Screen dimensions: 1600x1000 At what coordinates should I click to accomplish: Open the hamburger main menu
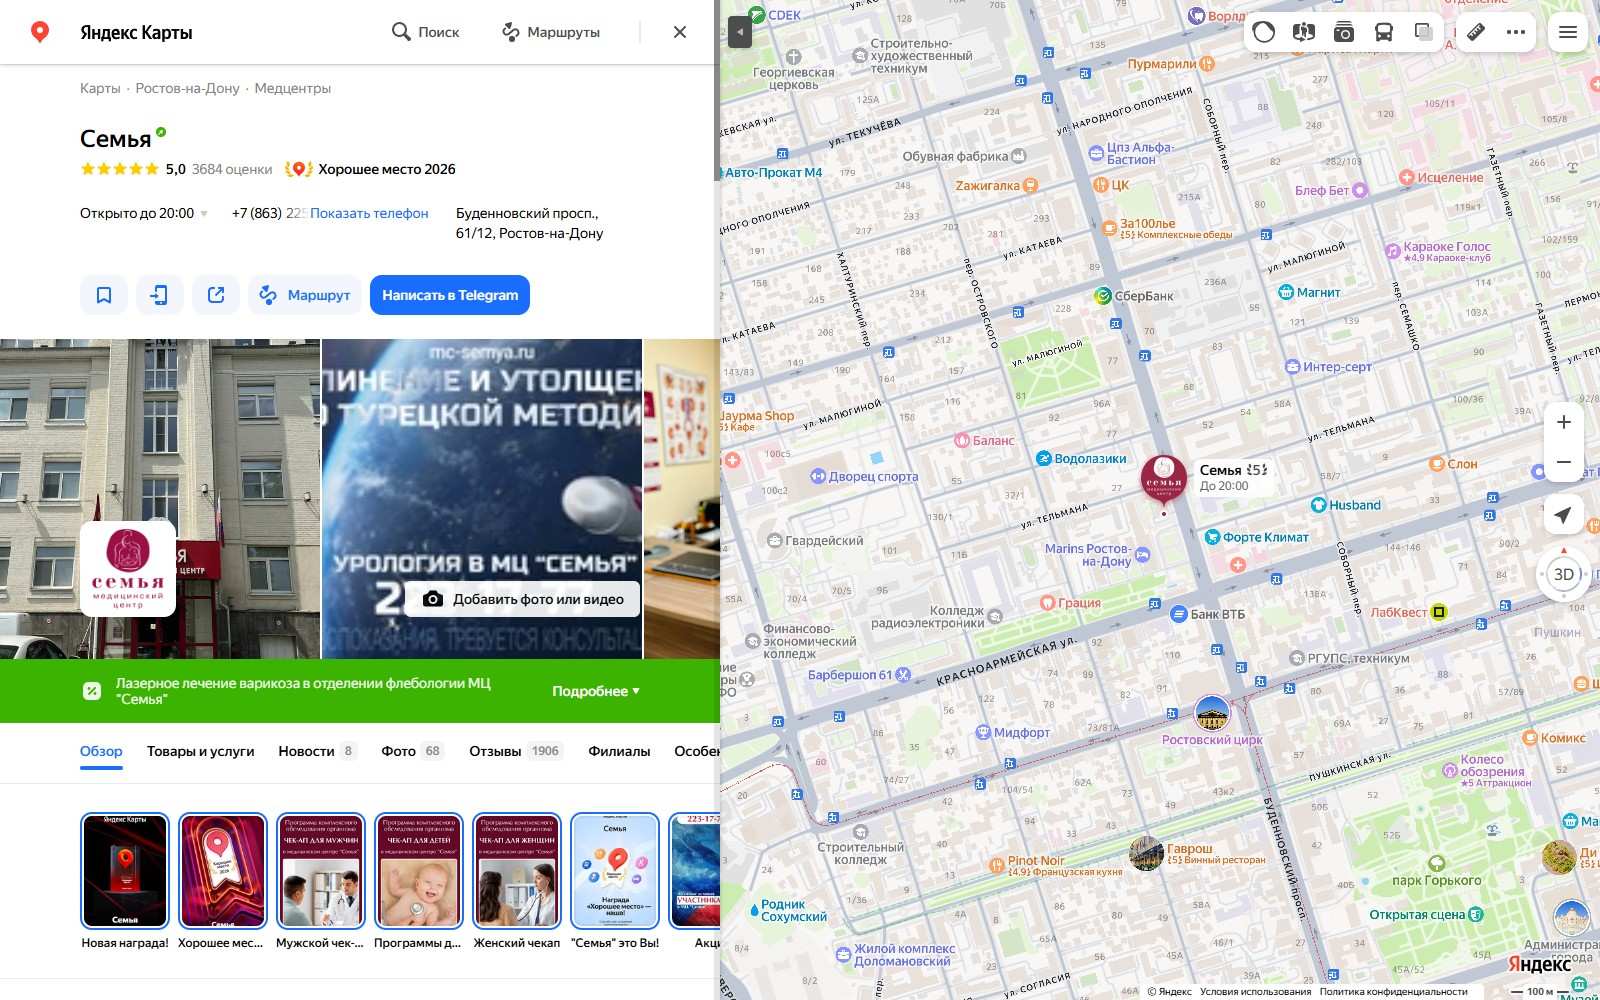click(x=1568, y=32)
